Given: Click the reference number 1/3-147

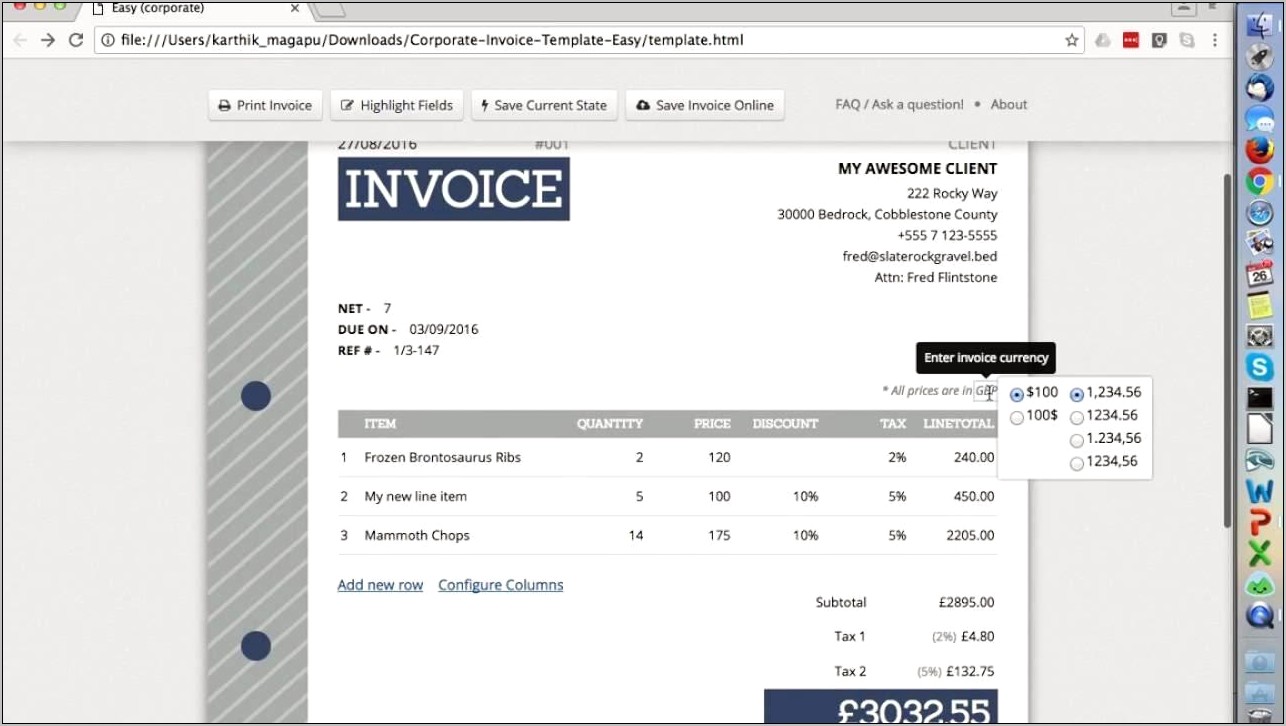Looking at the screenshot, I should tap(415, 350).
